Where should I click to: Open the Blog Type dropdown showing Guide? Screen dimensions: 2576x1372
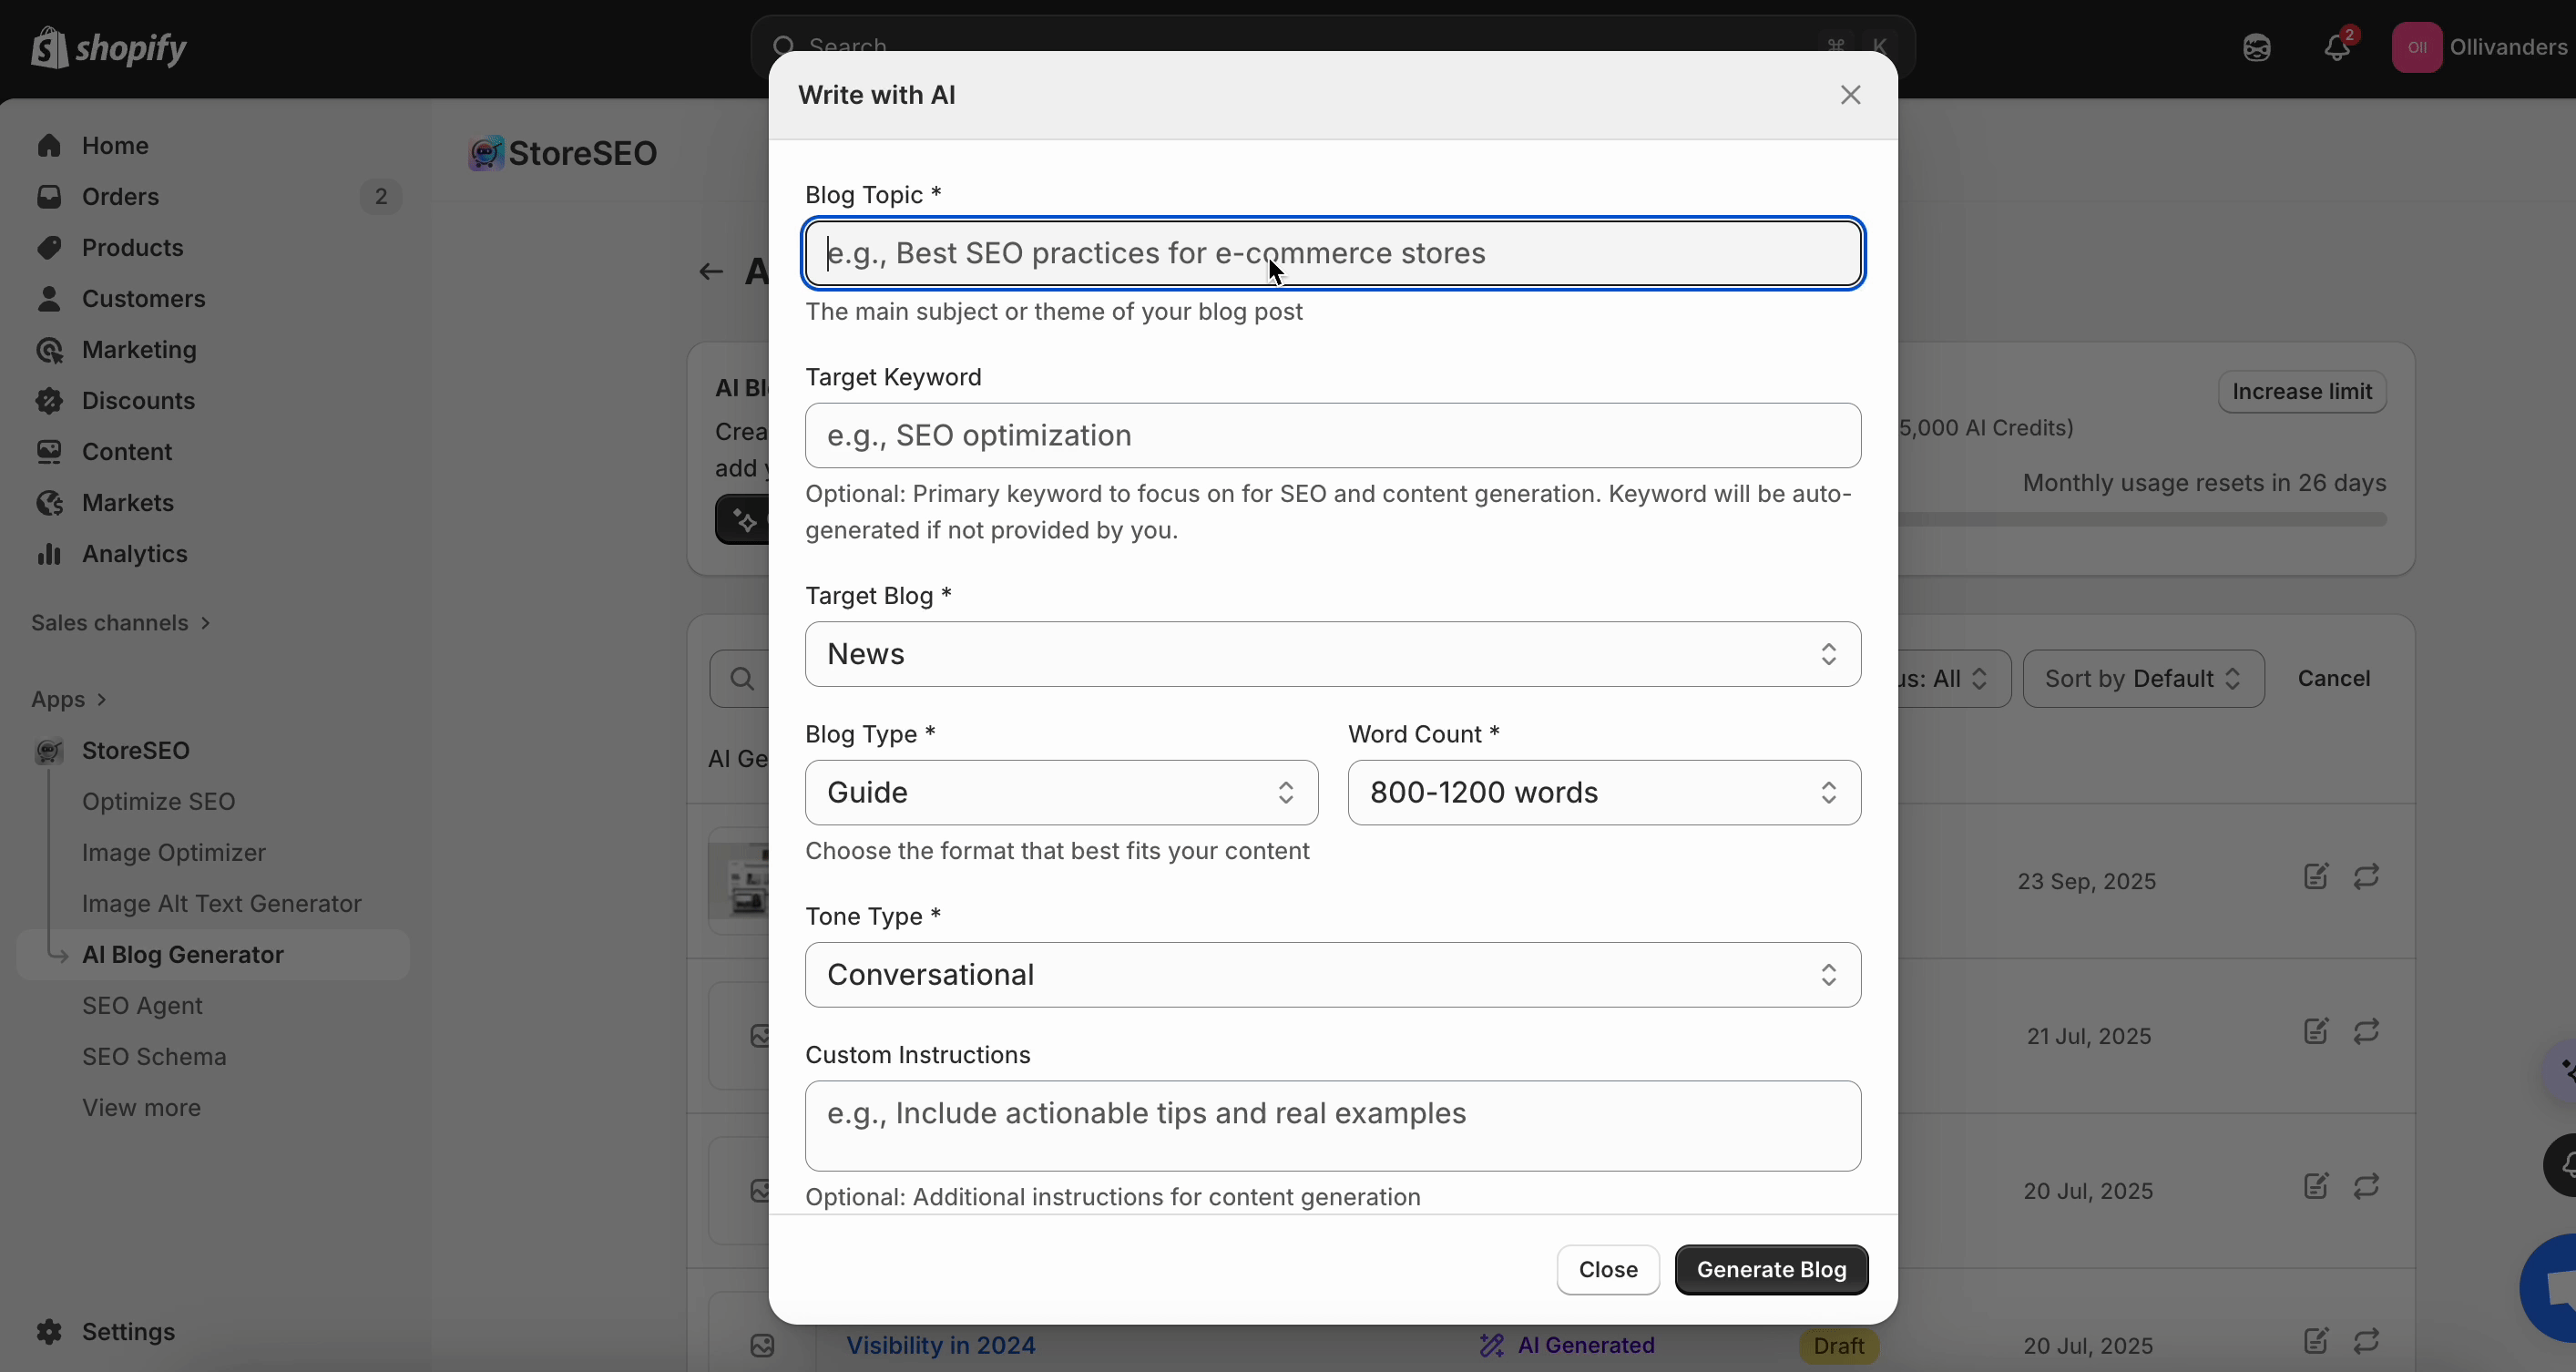[x=1061, y=793]
